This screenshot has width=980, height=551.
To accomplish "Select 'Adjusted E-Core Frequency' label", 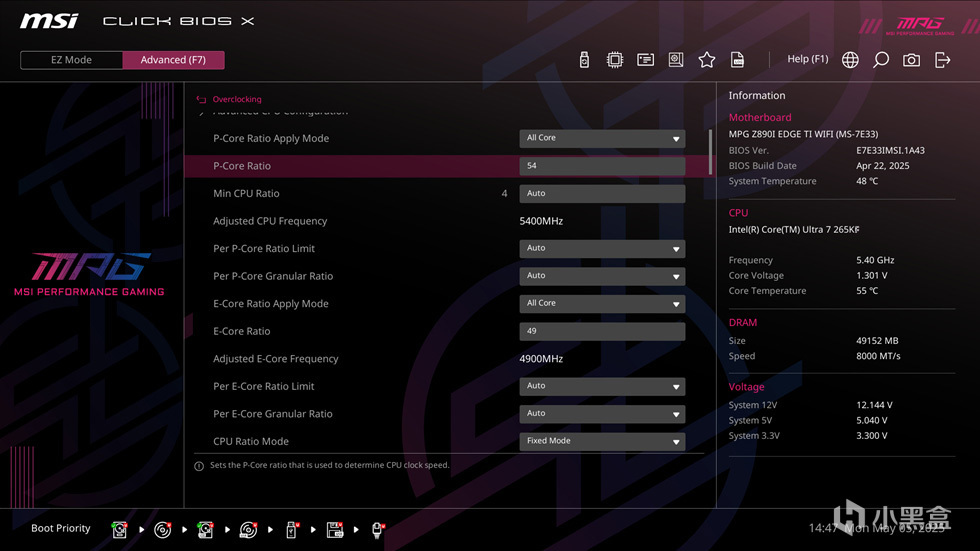I will 276,359.
